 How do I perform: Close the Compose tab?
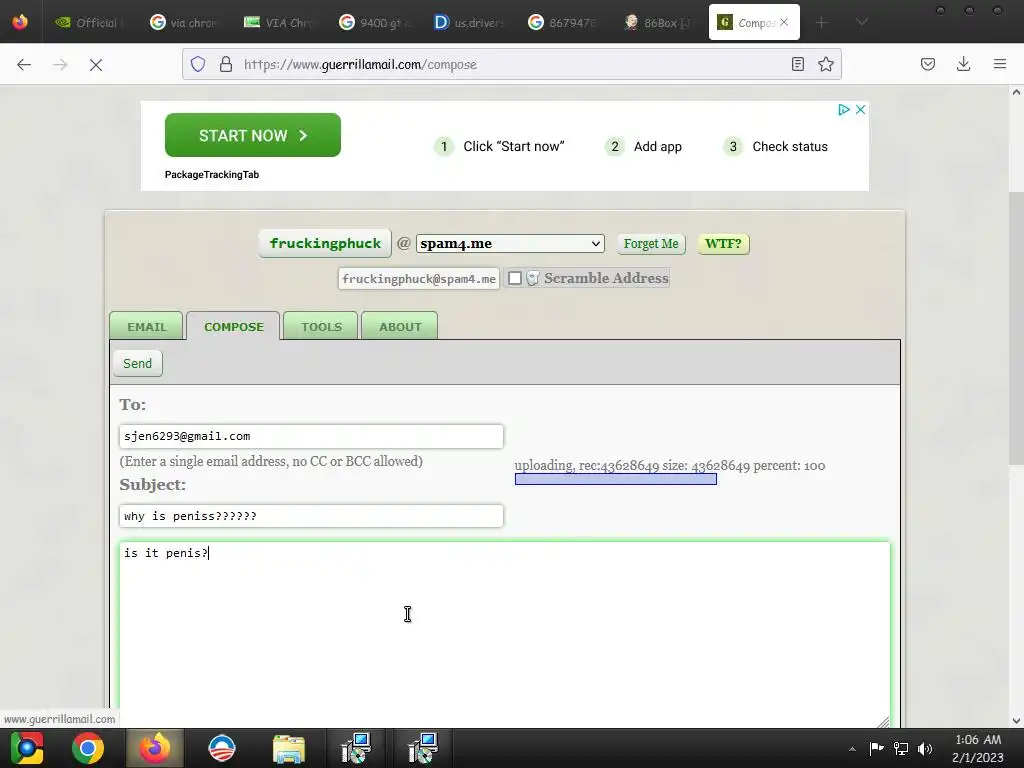coord(784,22)
